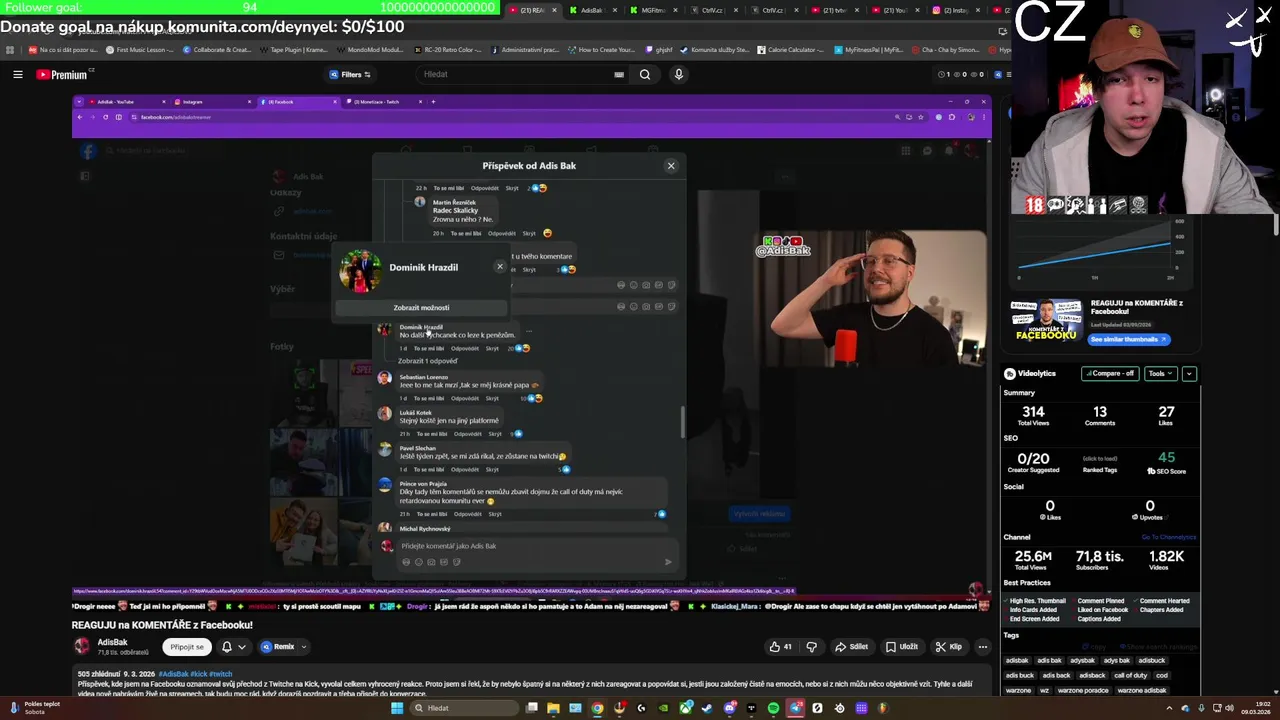Send comment with arrow icon
This screenshot has height=720, width=1280.
(x=668, y=562)
